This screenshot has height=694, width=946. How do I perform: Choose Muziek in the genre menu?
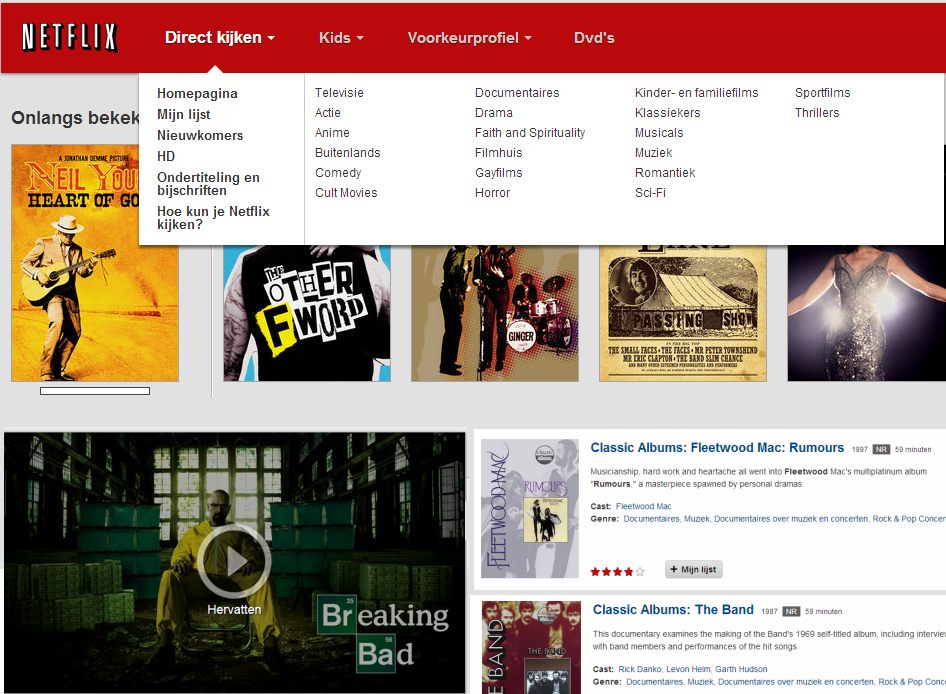click(653, 153)
